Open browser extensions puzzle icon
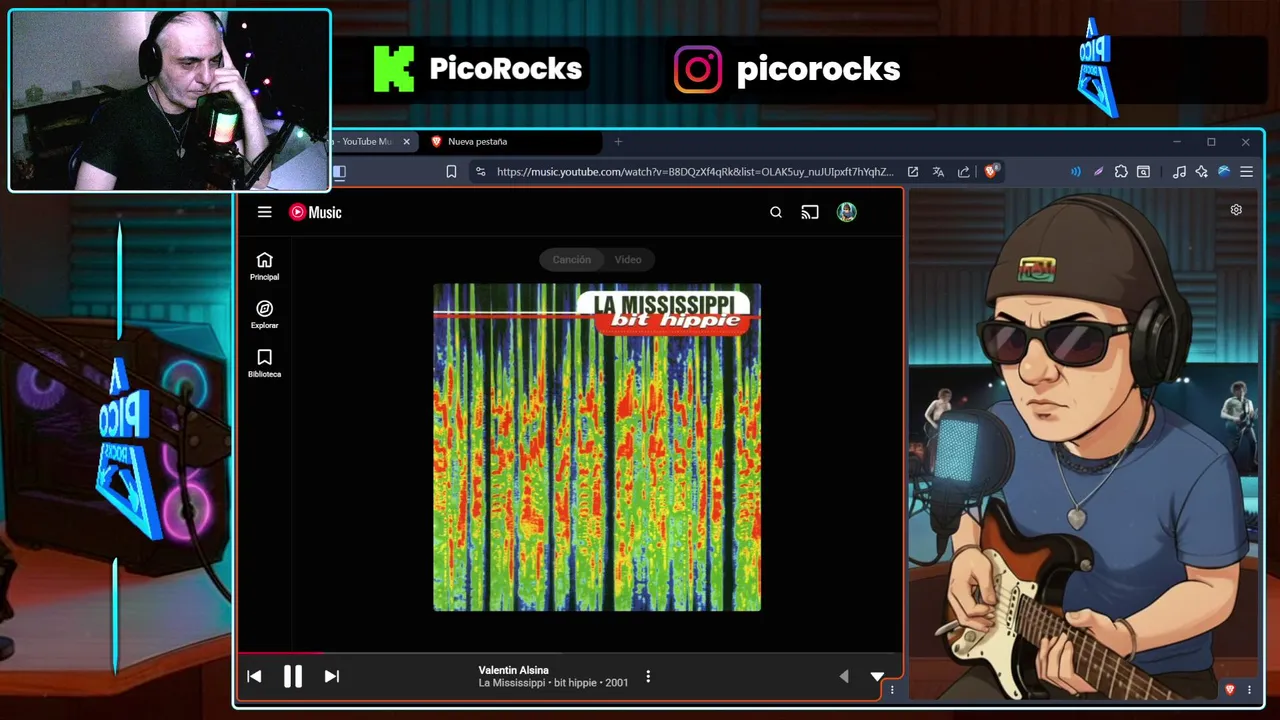The height and width of the screenshot is (720, 1280). 1121,172
